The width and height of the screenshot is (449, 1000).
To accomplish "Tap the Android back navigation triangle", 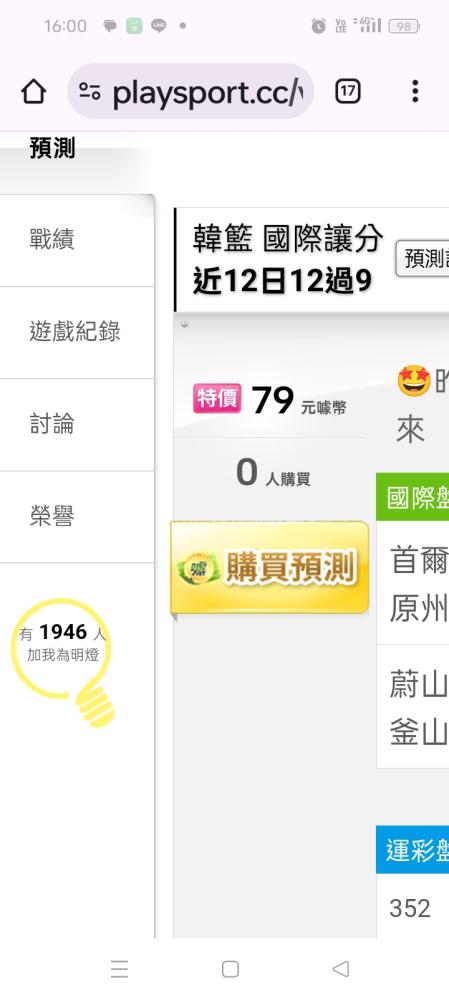I will 341,969.
